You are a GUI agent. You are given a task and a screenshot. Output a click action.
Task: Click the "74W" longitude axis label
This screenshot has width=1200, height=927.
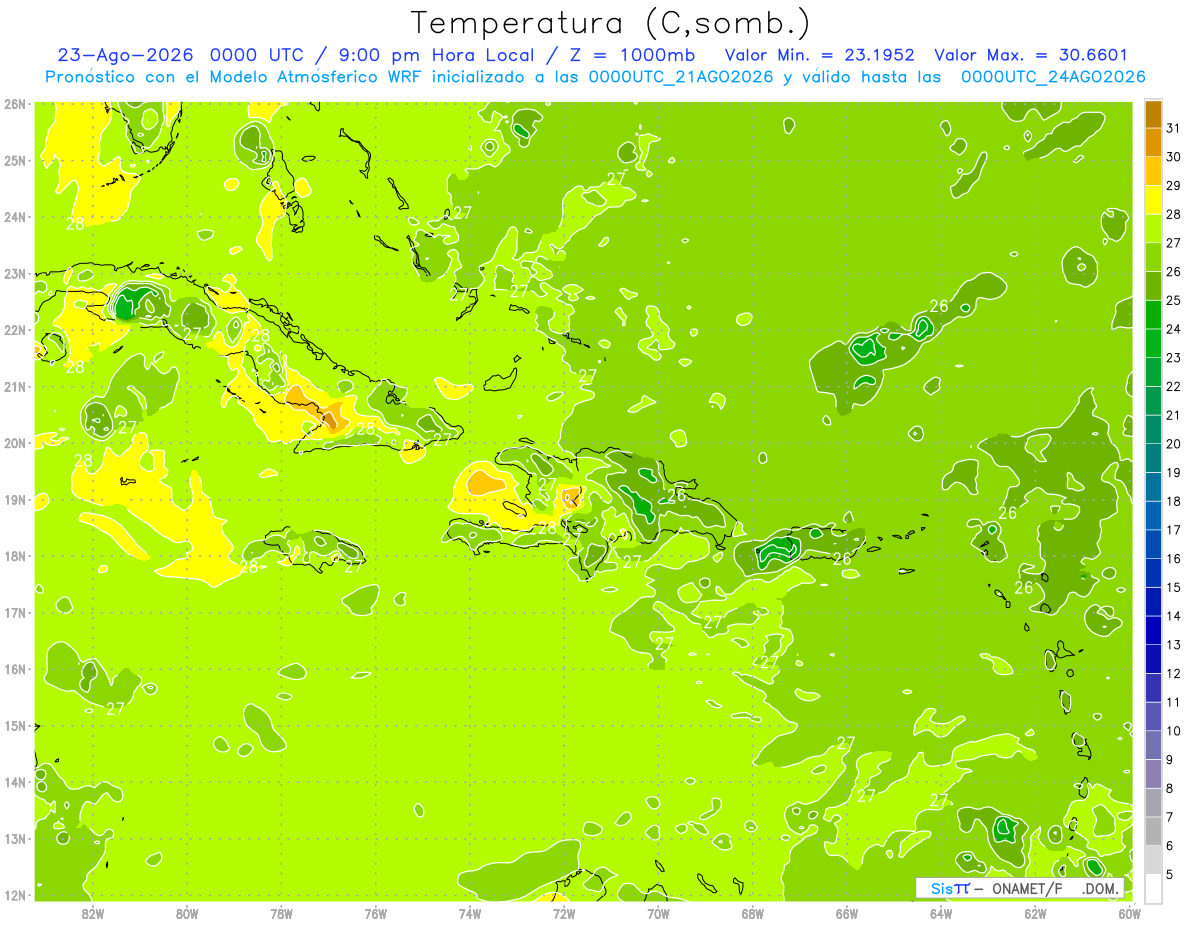coord(470,913)
